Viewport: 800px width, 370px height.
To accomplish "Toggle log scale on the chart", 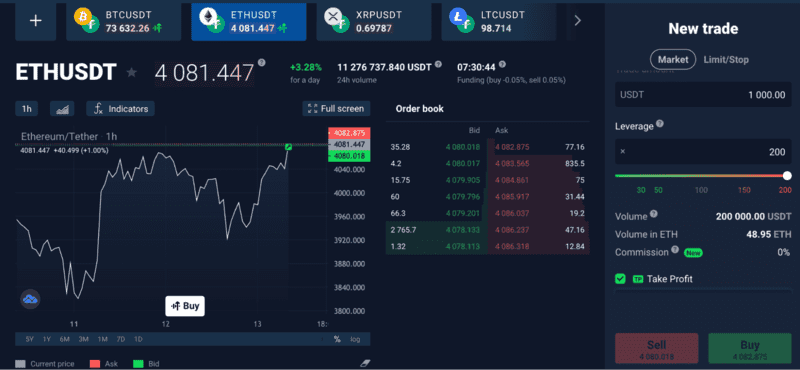I will point(355,339).
